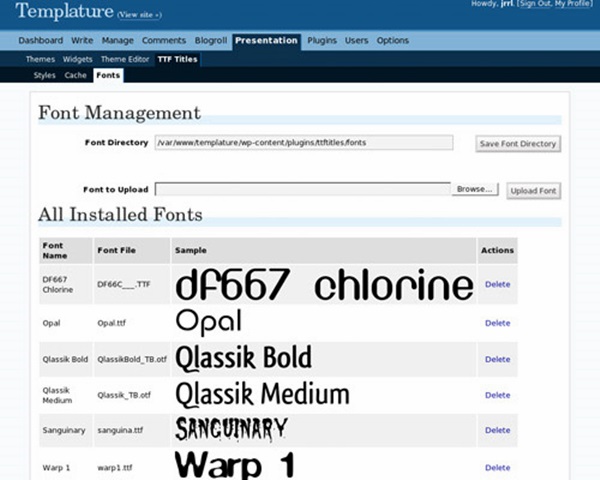600x480 pixels.
Task: Click the QlassikBold_TB.otf file name
Action: coord(132,359)
